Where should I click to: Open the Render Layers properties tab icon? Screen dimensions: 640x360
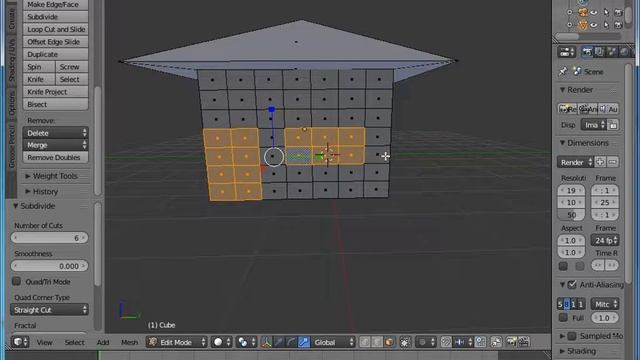pyautogui.click(x=599, y=52)
